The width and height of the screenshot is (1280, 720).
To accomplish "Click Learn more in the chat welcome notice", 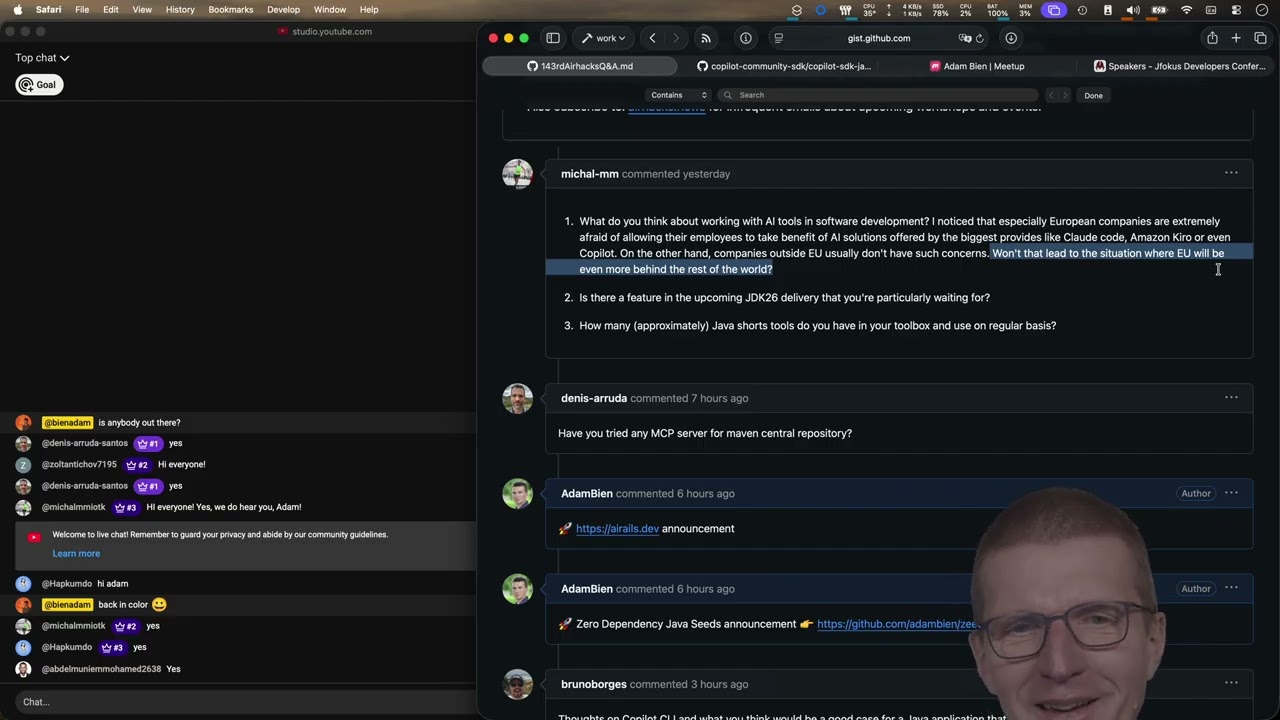I will [76, 553].
